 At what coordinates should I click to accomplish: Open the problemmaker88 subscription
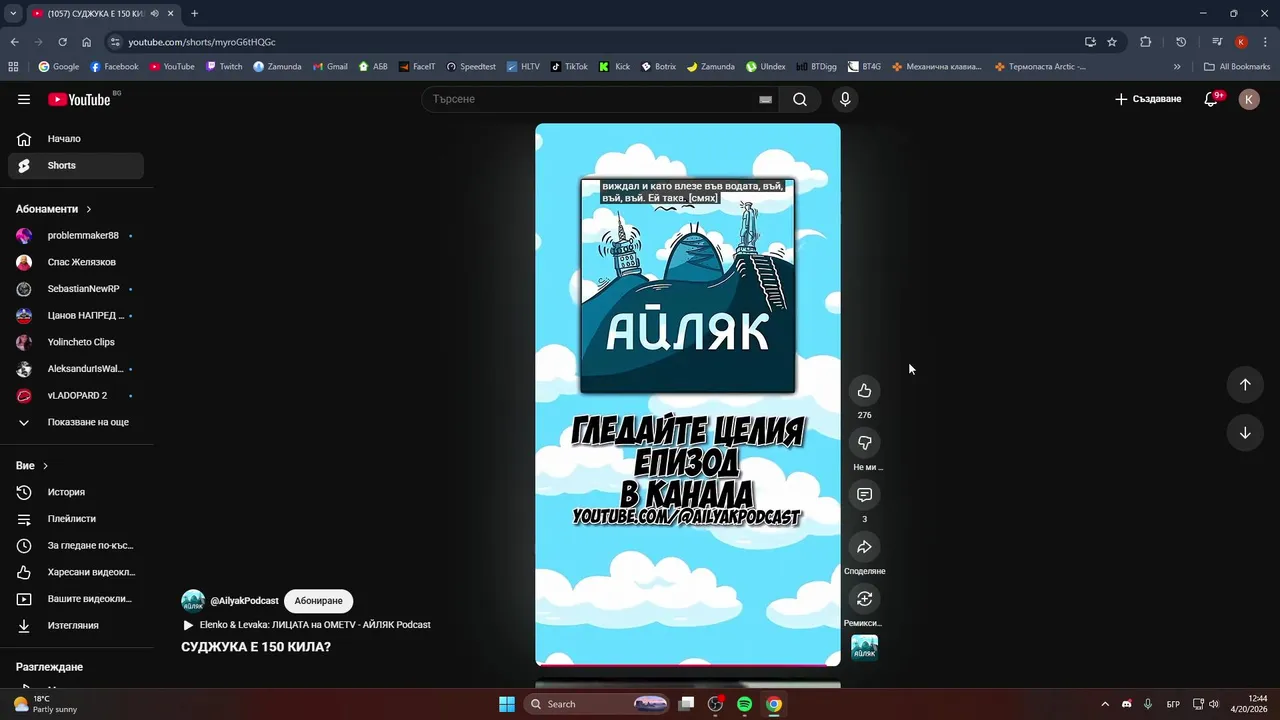76,236
